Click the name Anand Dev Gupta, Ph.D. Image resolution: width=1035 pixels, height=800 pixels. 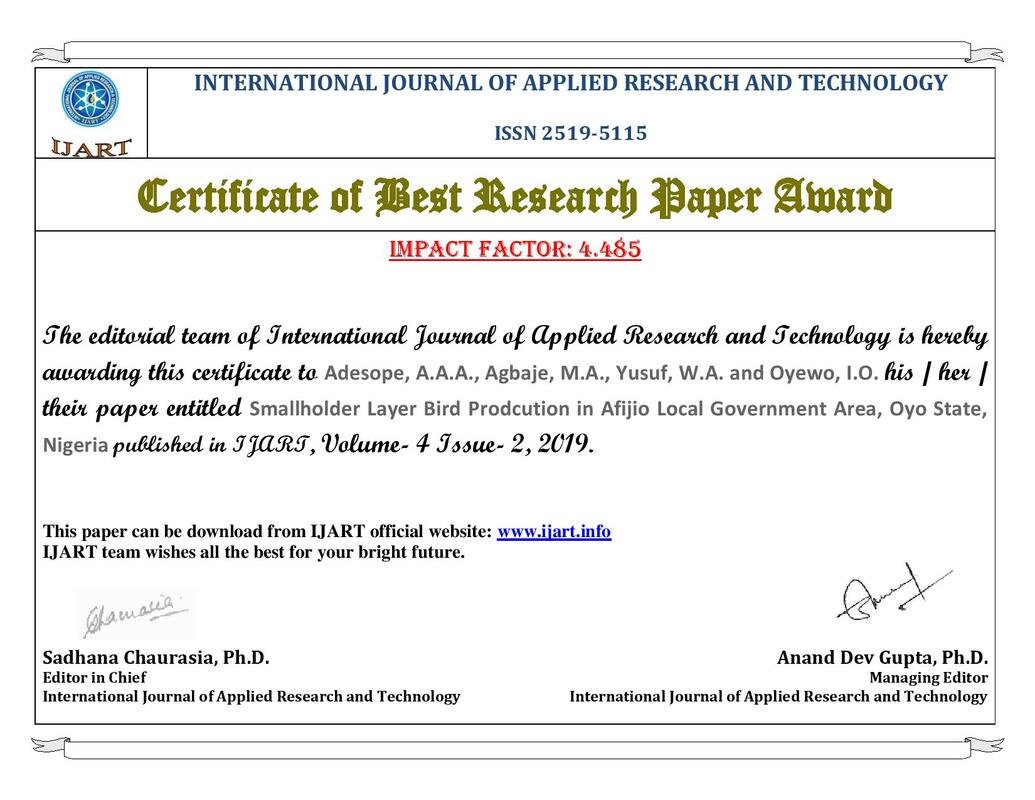[883, 657]
